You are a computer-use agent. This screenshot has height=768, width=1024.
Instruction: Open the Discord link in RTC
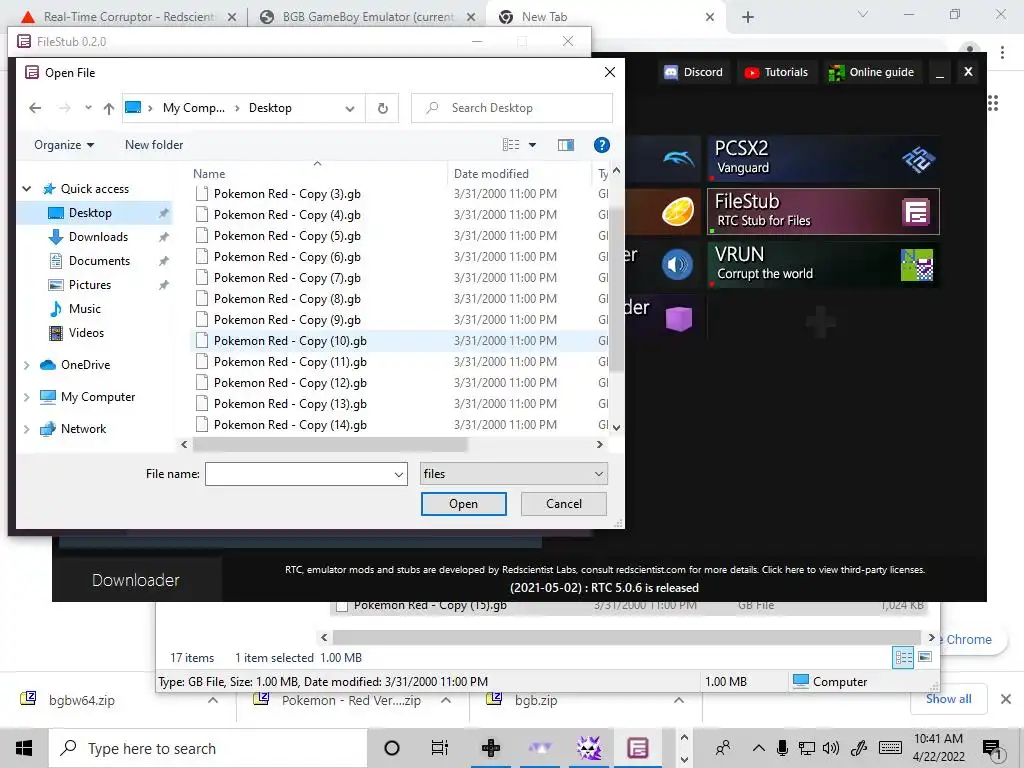(x=694, y=72)
